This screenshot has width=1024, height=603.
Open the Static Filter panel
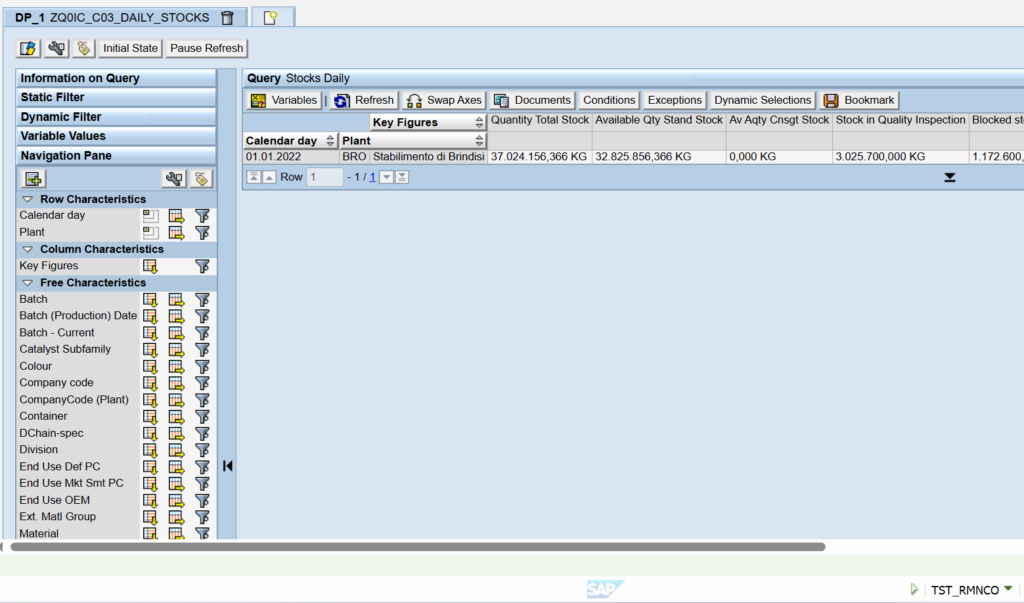click(115, 97)
